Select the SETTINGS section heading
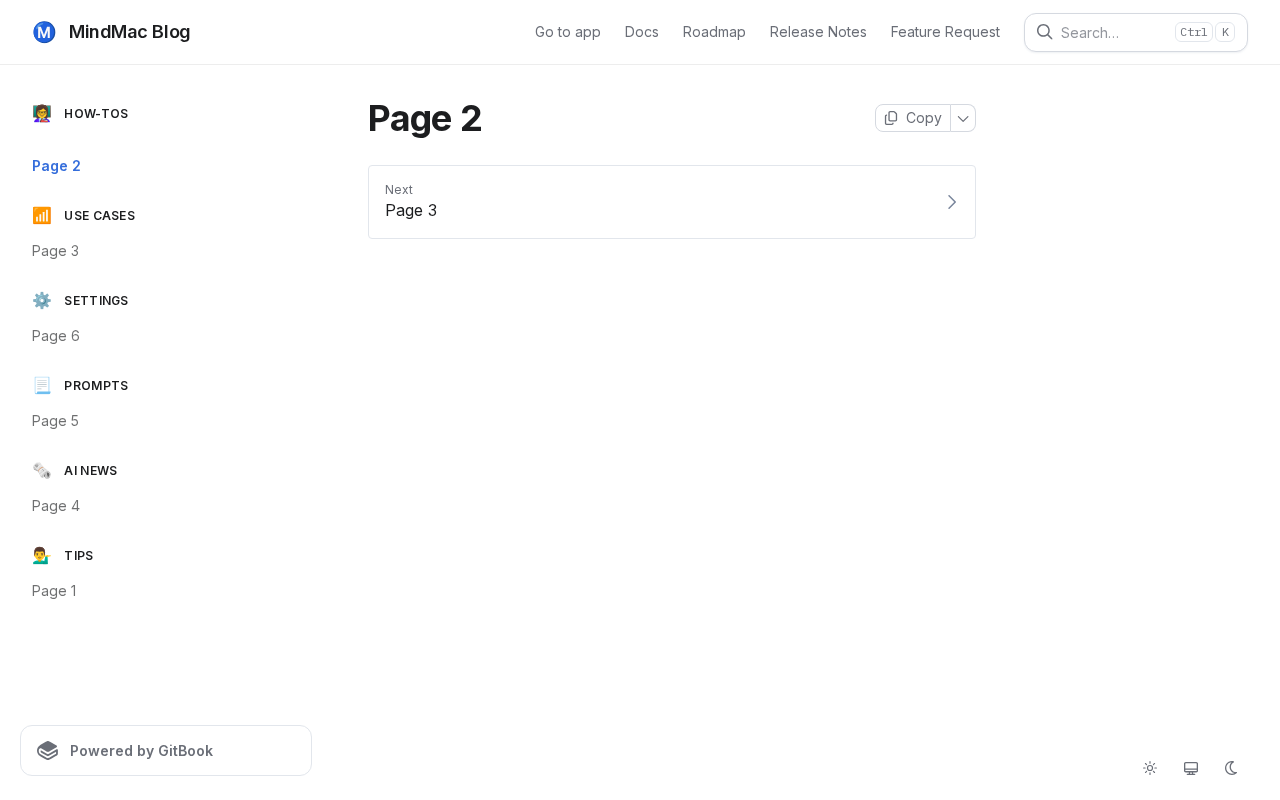Viewport: 1280px width, 800px height. 96,301
